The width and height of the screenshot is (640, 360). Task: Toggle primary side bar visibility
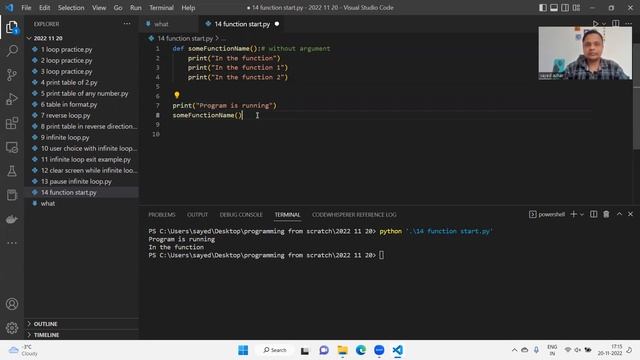pos(543,8)
